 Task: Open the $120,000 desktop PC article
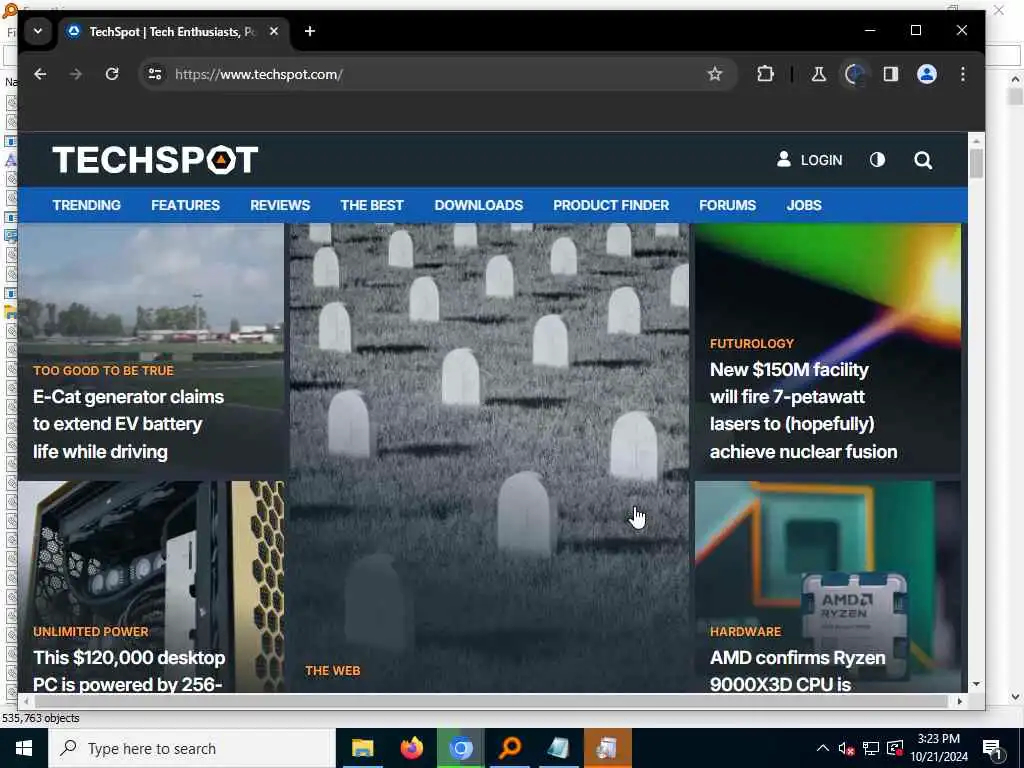pyautogui.click(x=129, y=671)
